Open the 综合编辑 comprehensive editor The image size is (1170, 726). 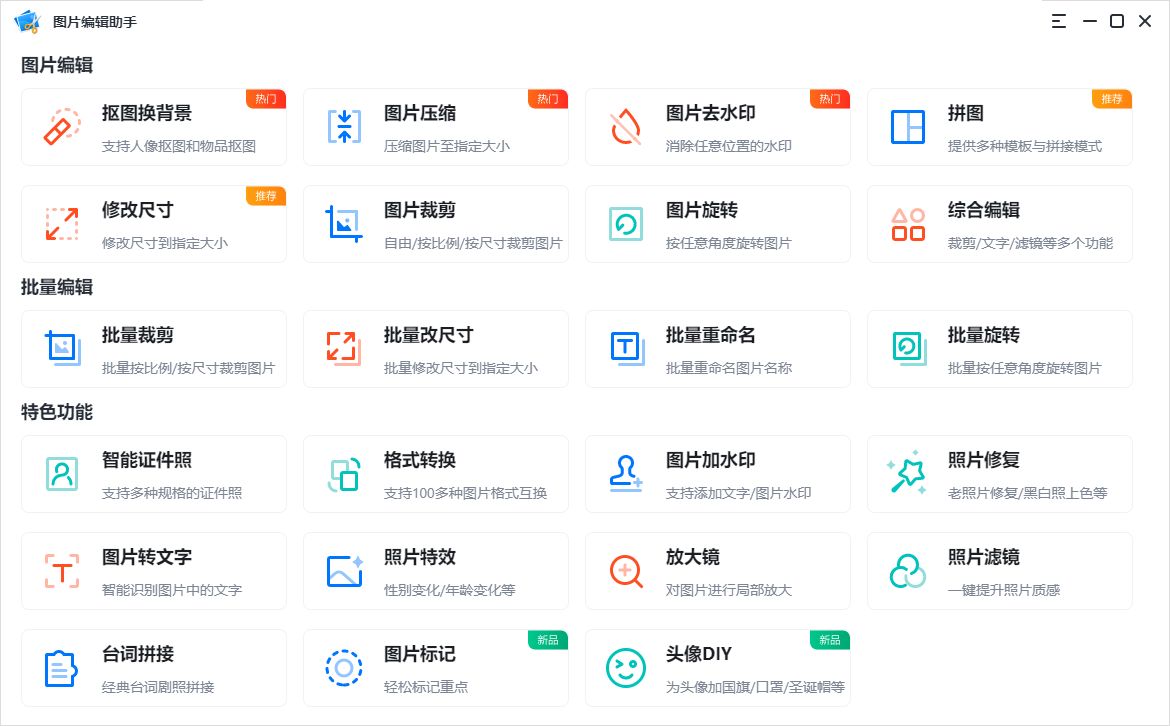[x=1000, y=222]
